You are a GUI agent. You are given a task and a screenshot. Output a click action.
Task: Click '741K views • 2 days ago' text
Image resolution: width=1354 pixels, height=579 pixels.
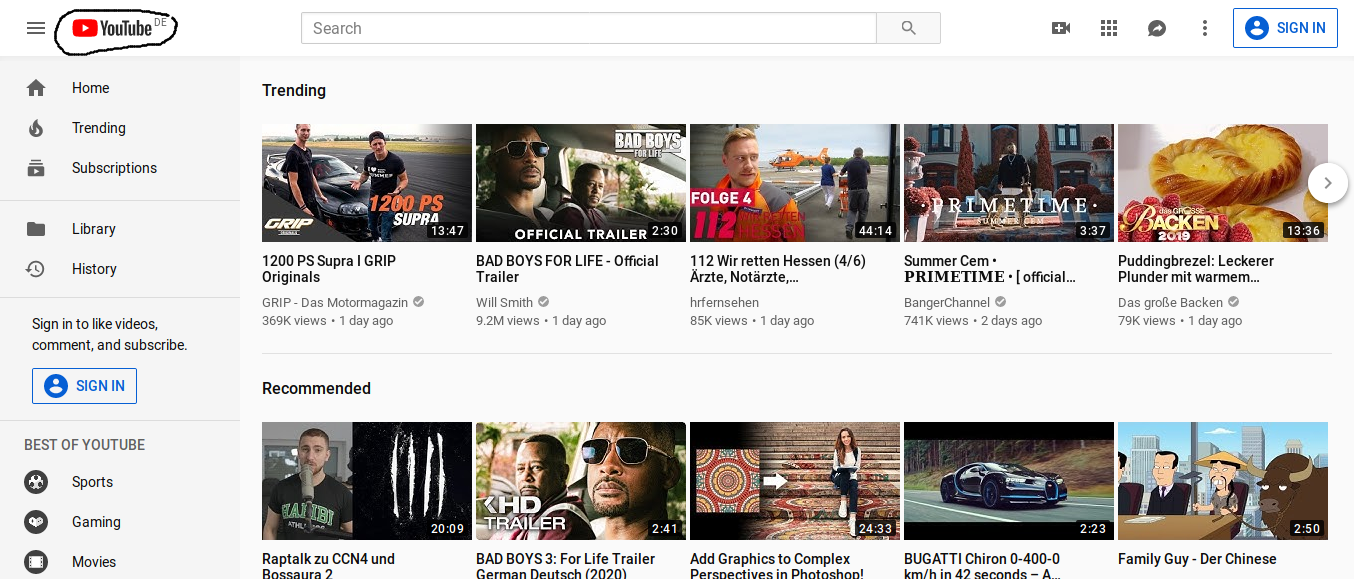pos(973,321)
